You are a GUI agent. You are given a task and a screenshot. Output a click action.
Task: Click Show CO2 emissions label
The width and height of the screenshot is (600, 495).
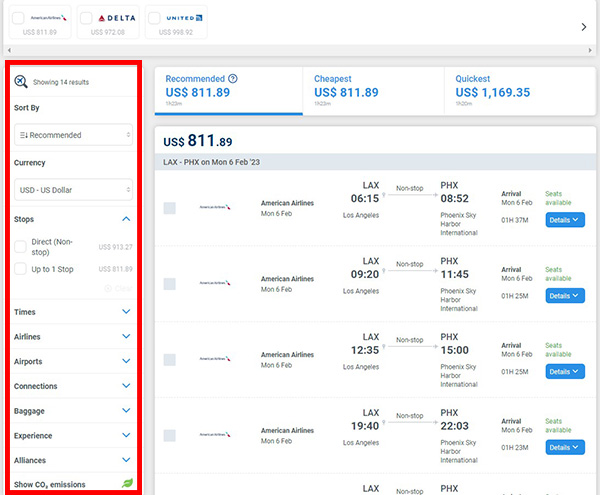pyautogui.click(x=50, y=484)
